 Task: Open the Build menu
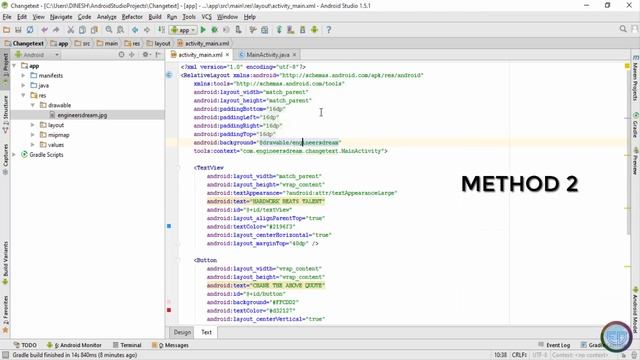click(155, 17)
